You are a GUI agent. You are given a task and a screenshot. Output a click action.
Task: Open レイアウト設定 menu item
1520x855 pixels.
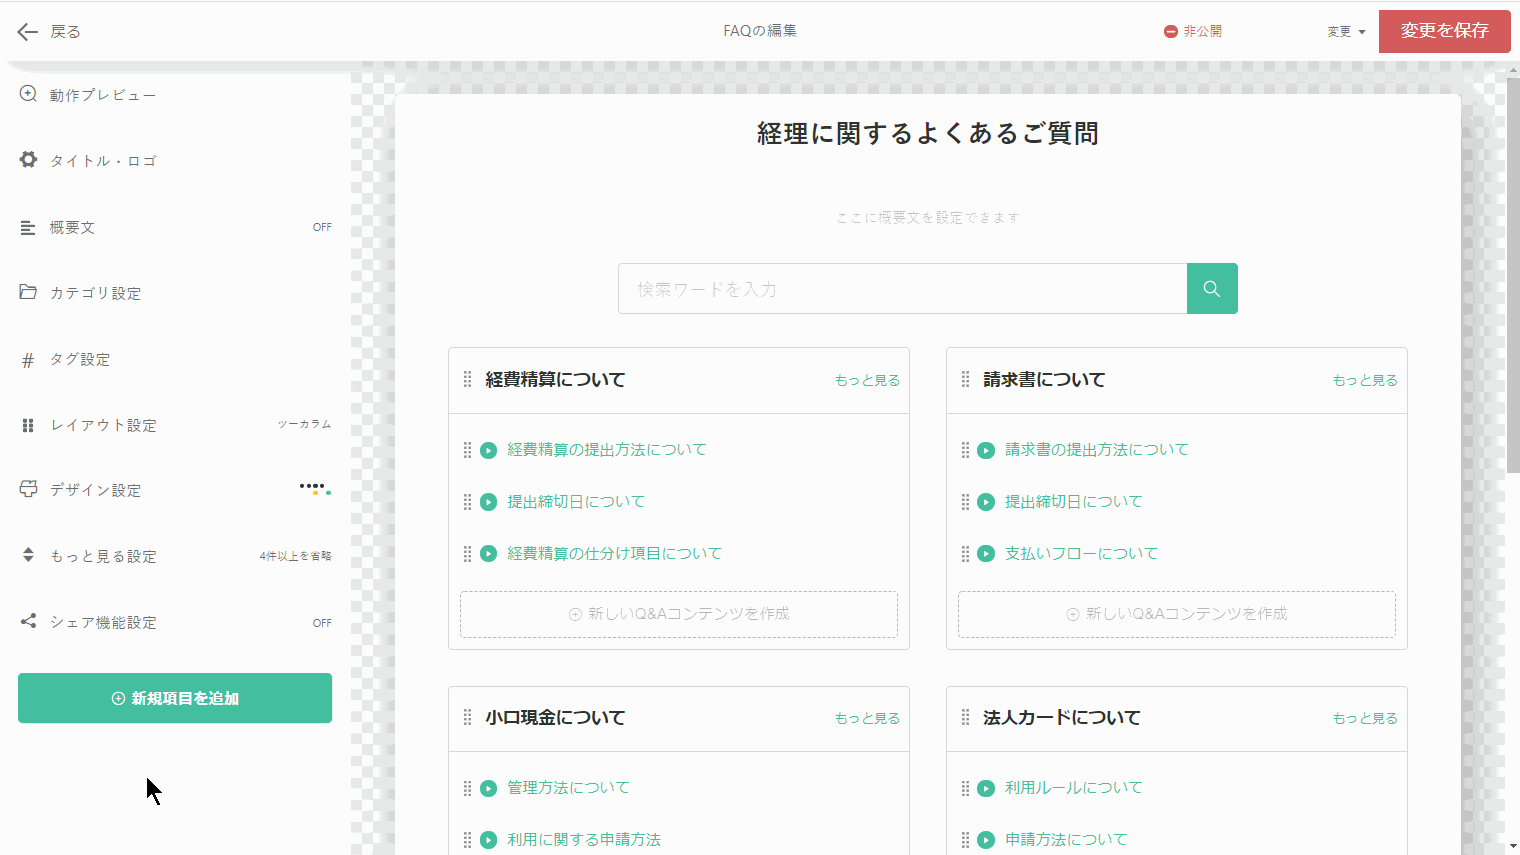[103, 426]
